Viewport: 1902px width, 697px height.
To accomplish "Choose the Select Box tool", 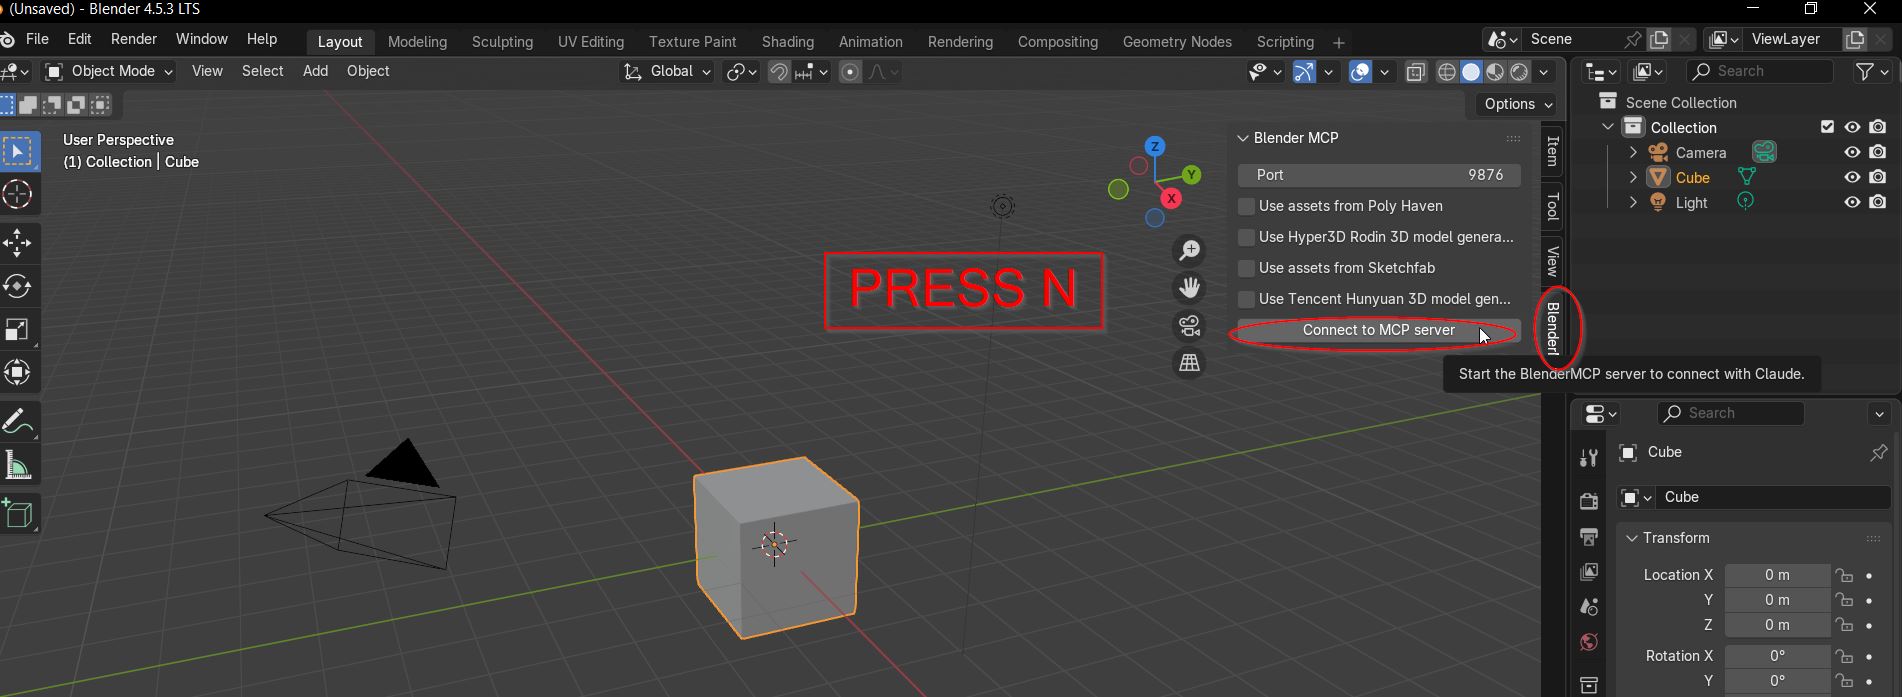I will click(18, 151).
